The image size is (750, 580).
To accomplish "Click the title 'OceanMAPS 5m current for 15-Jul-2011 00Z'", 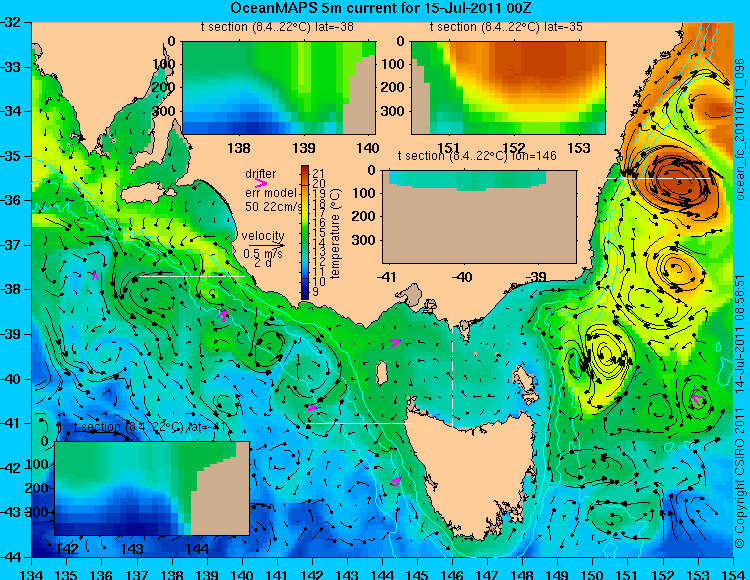I will coord(381,8).
